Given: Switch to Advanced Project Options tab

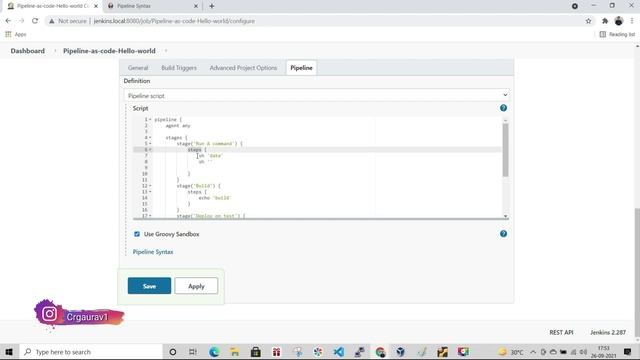Looking at the screenshot, I should pyautogui.click(x=243, y=68).
